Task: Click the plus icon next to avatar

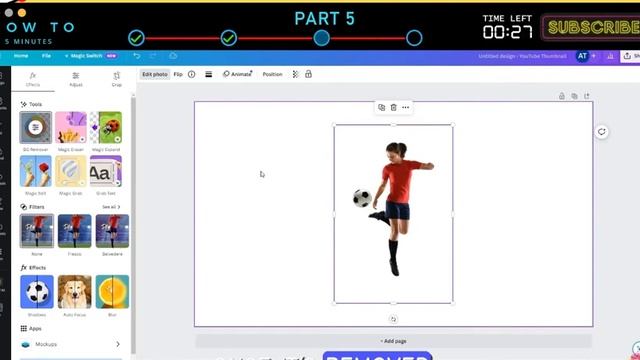Action: click(x=594, y=56)
